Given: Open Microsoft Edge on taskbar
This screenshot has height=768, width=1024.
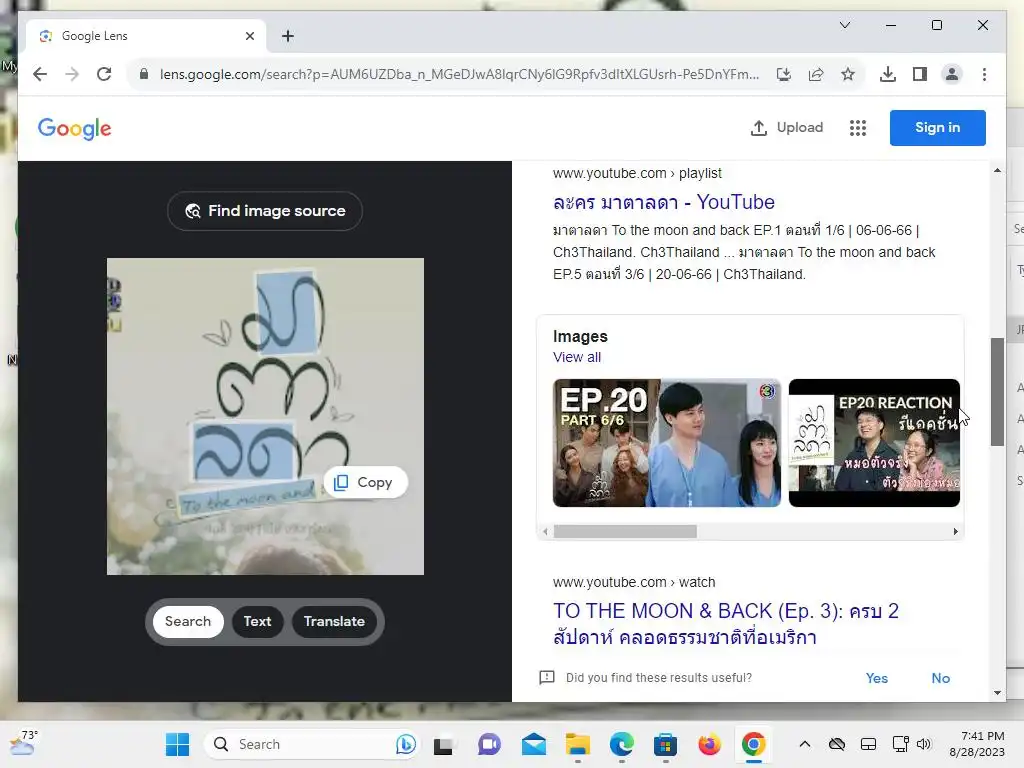Looking at the screenshot, I should 621,744.
